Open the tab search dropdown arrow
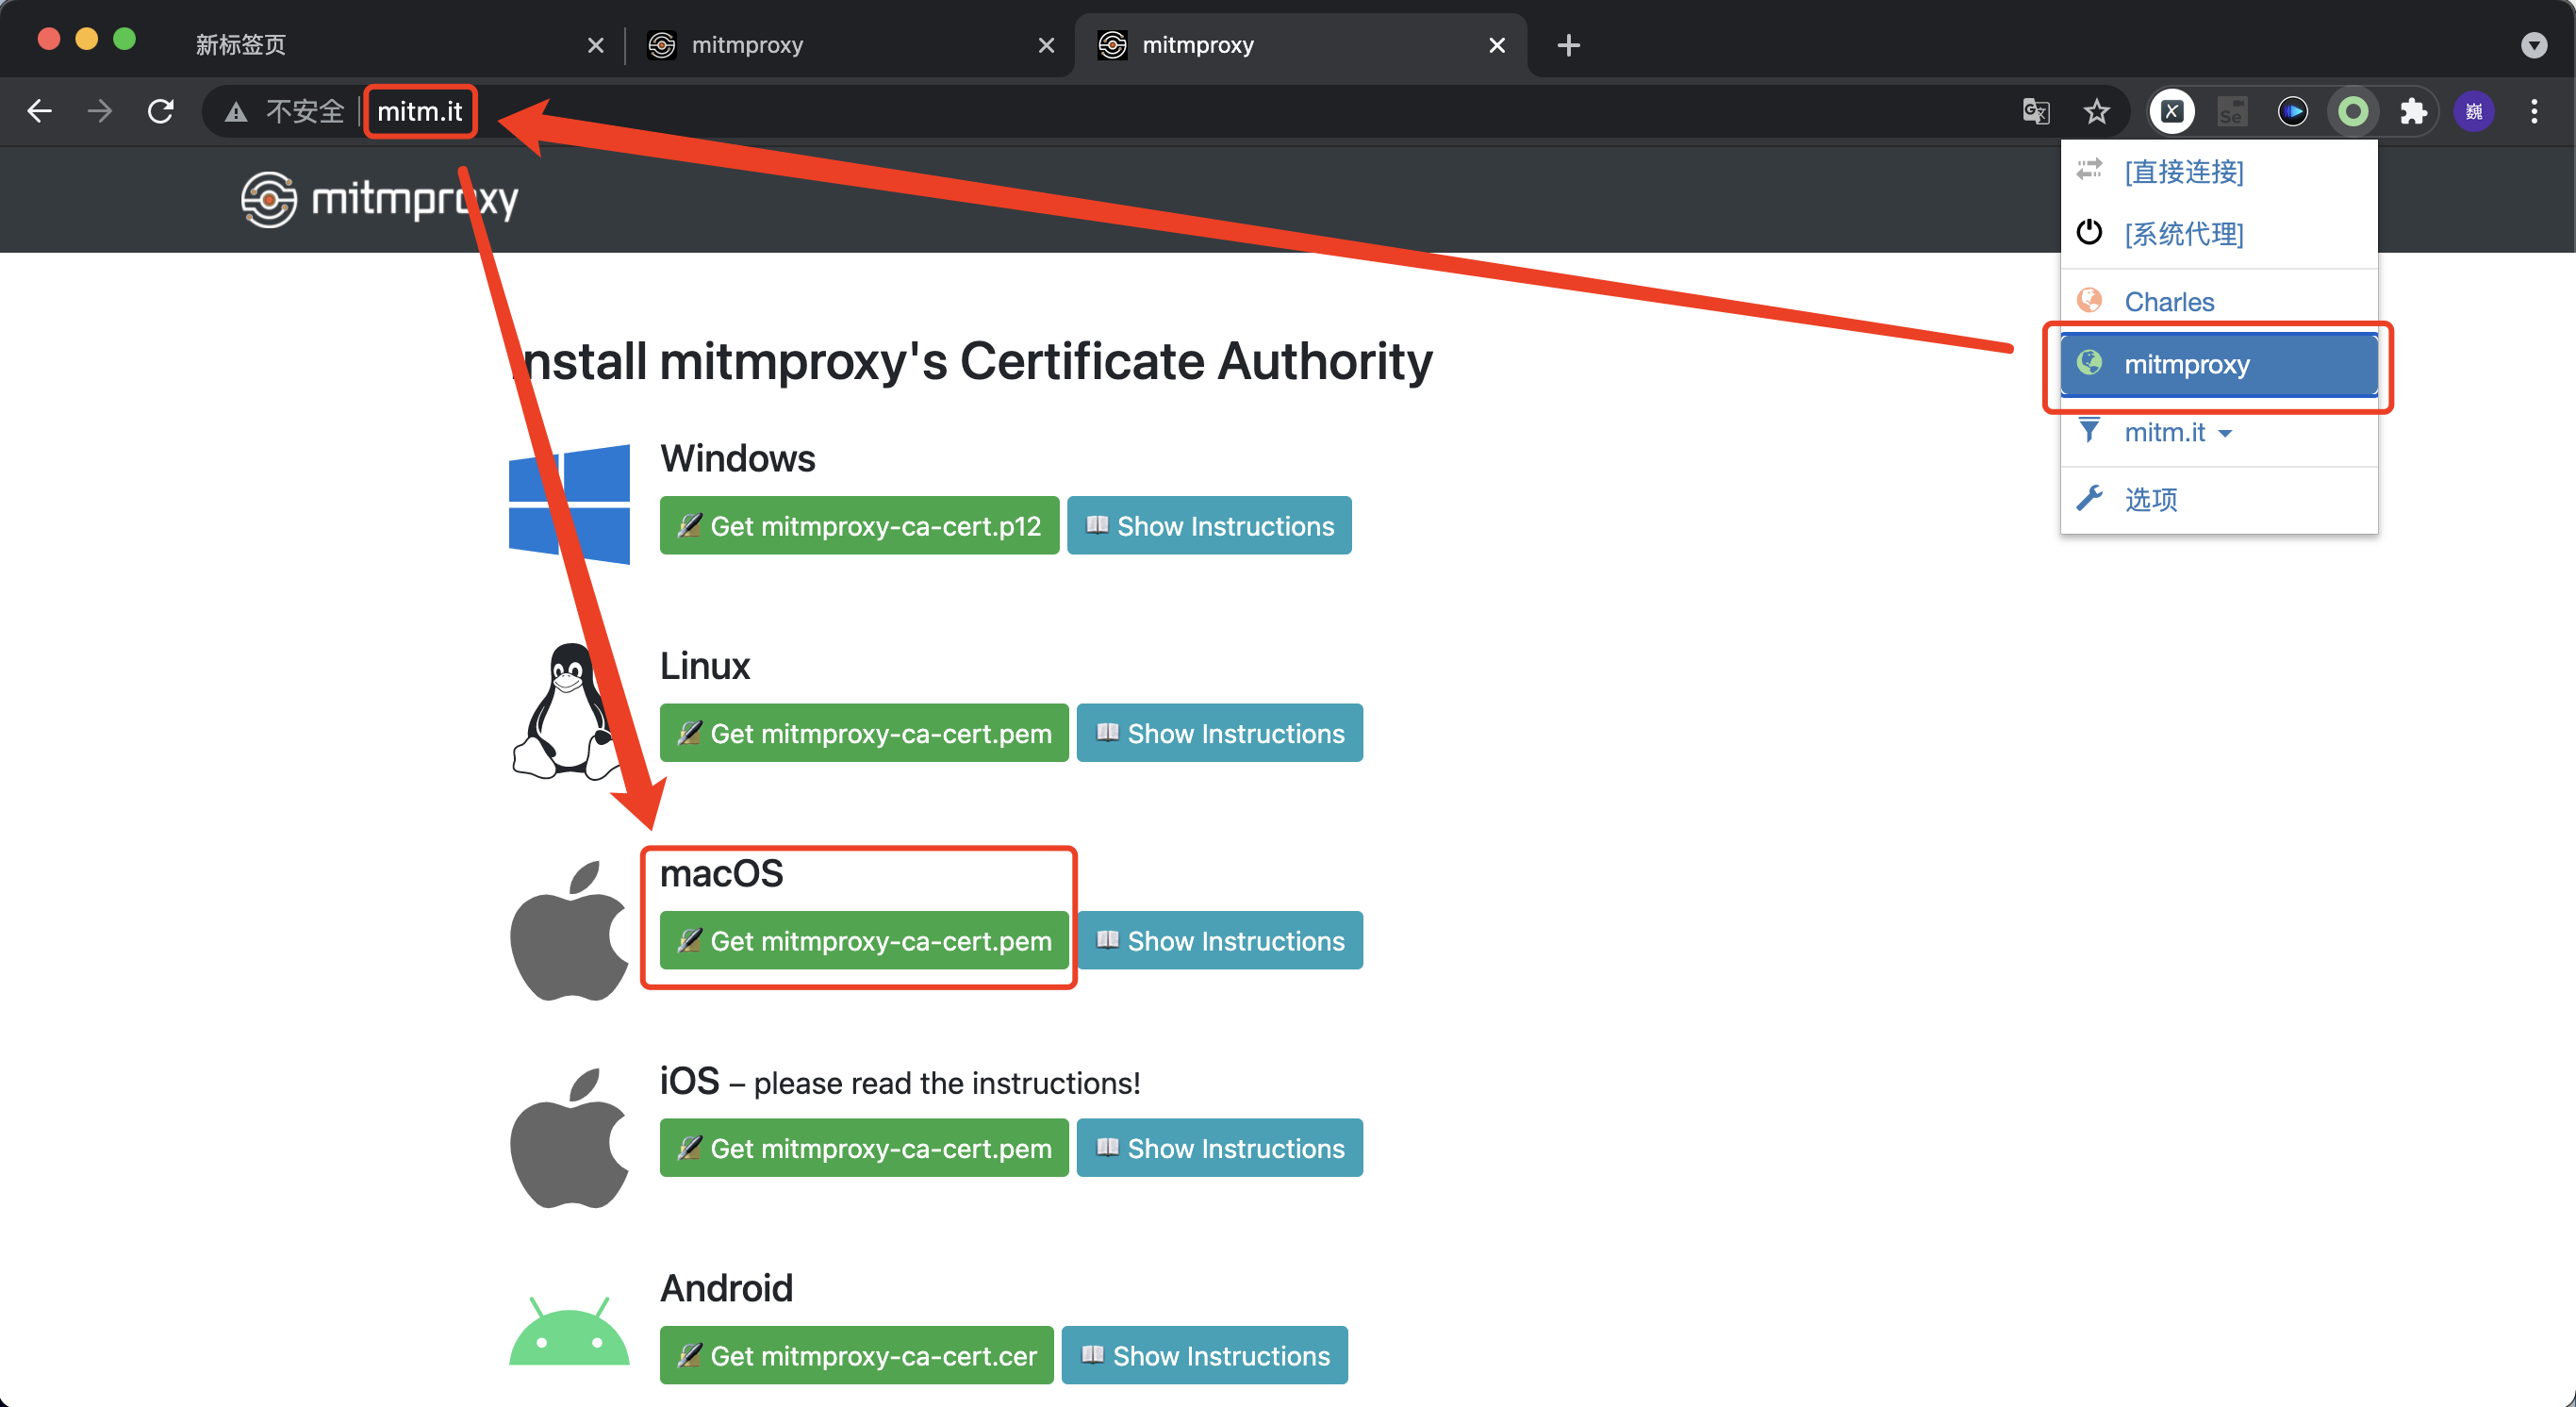The image size is (2576, 1407). 2534,45
